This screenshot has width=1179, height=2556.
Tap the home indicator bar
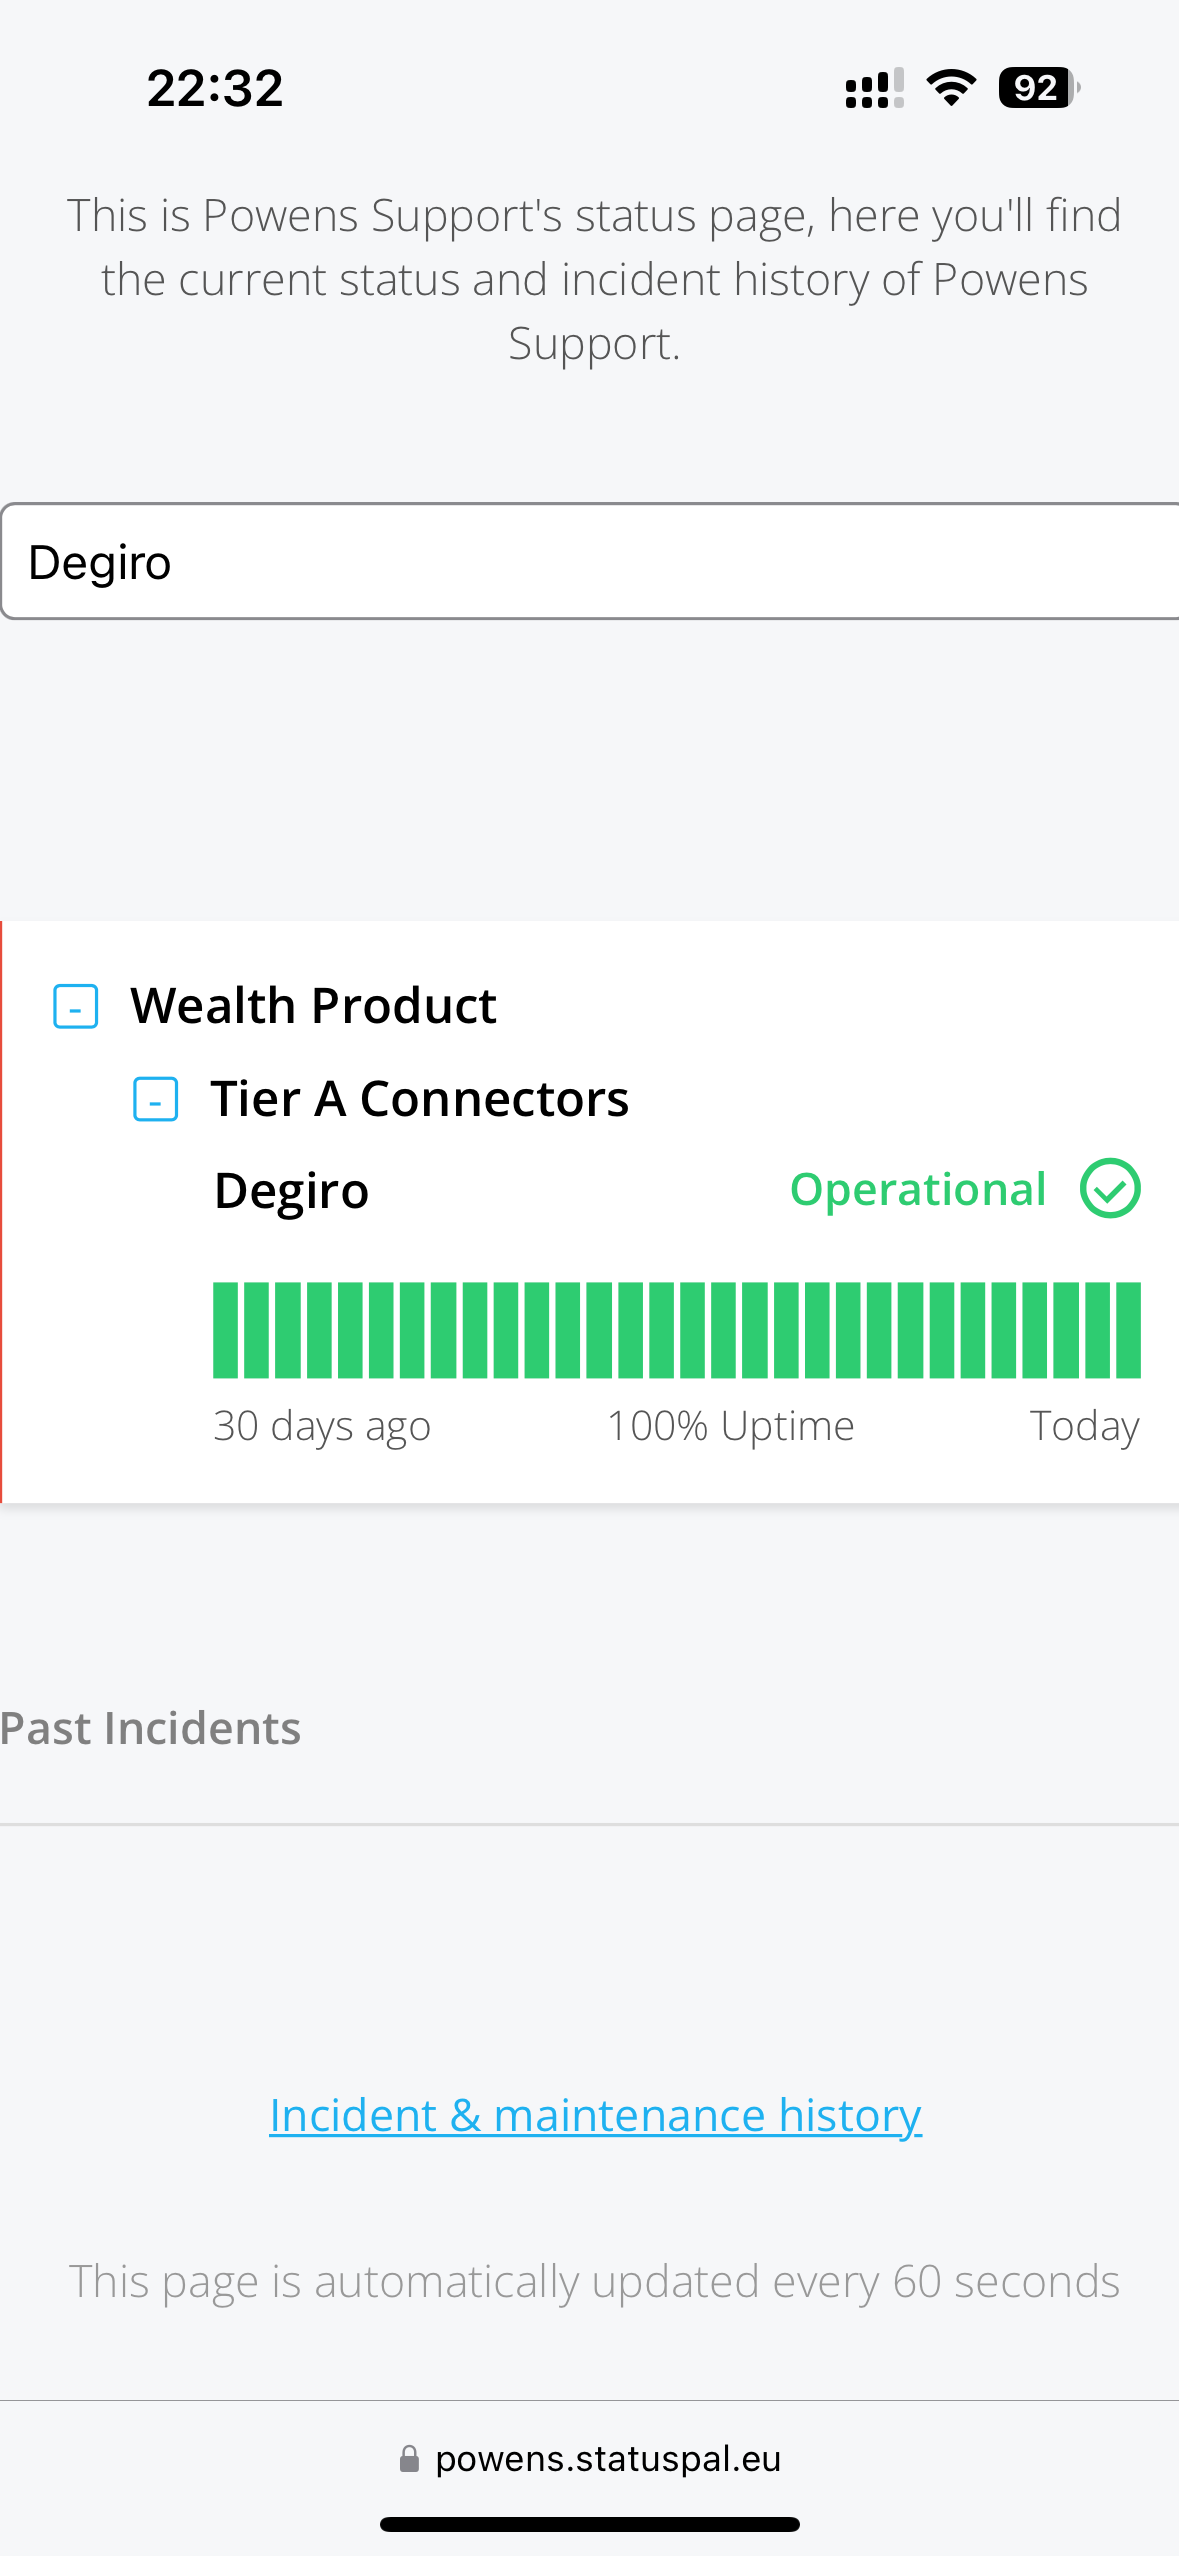pyautogui.click(x=590, y=2524)
